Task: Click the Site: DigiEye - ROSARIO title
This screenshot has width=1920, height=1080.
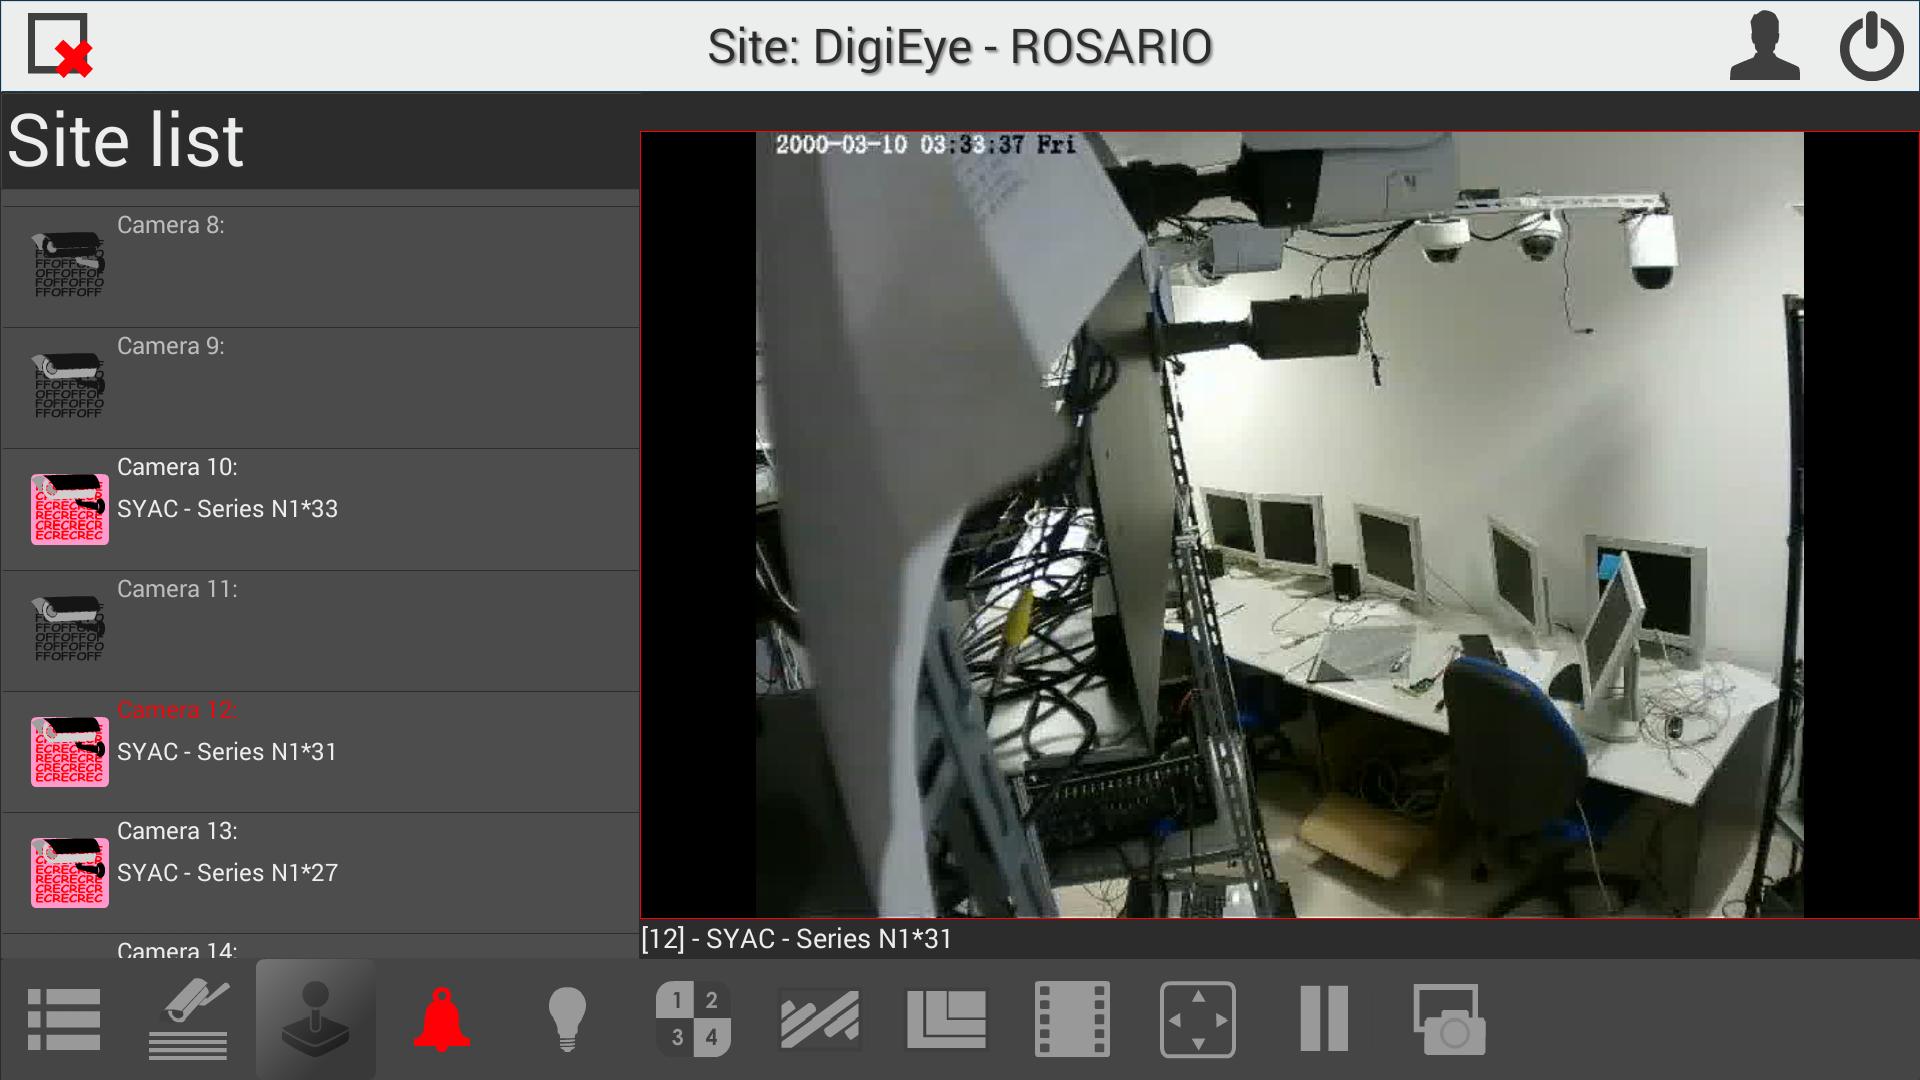Action: [x=960, y=46]
